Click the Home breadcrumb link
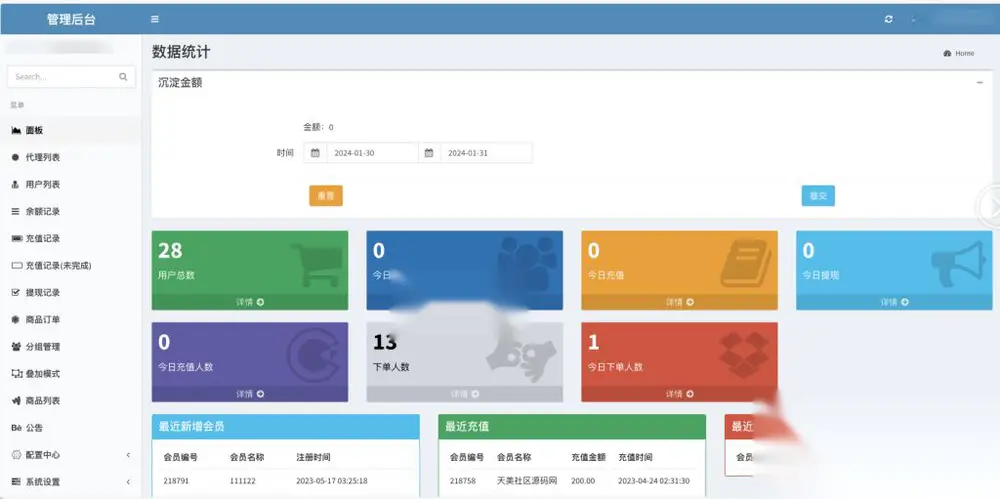1000x499 pixels. coord(959,54)
